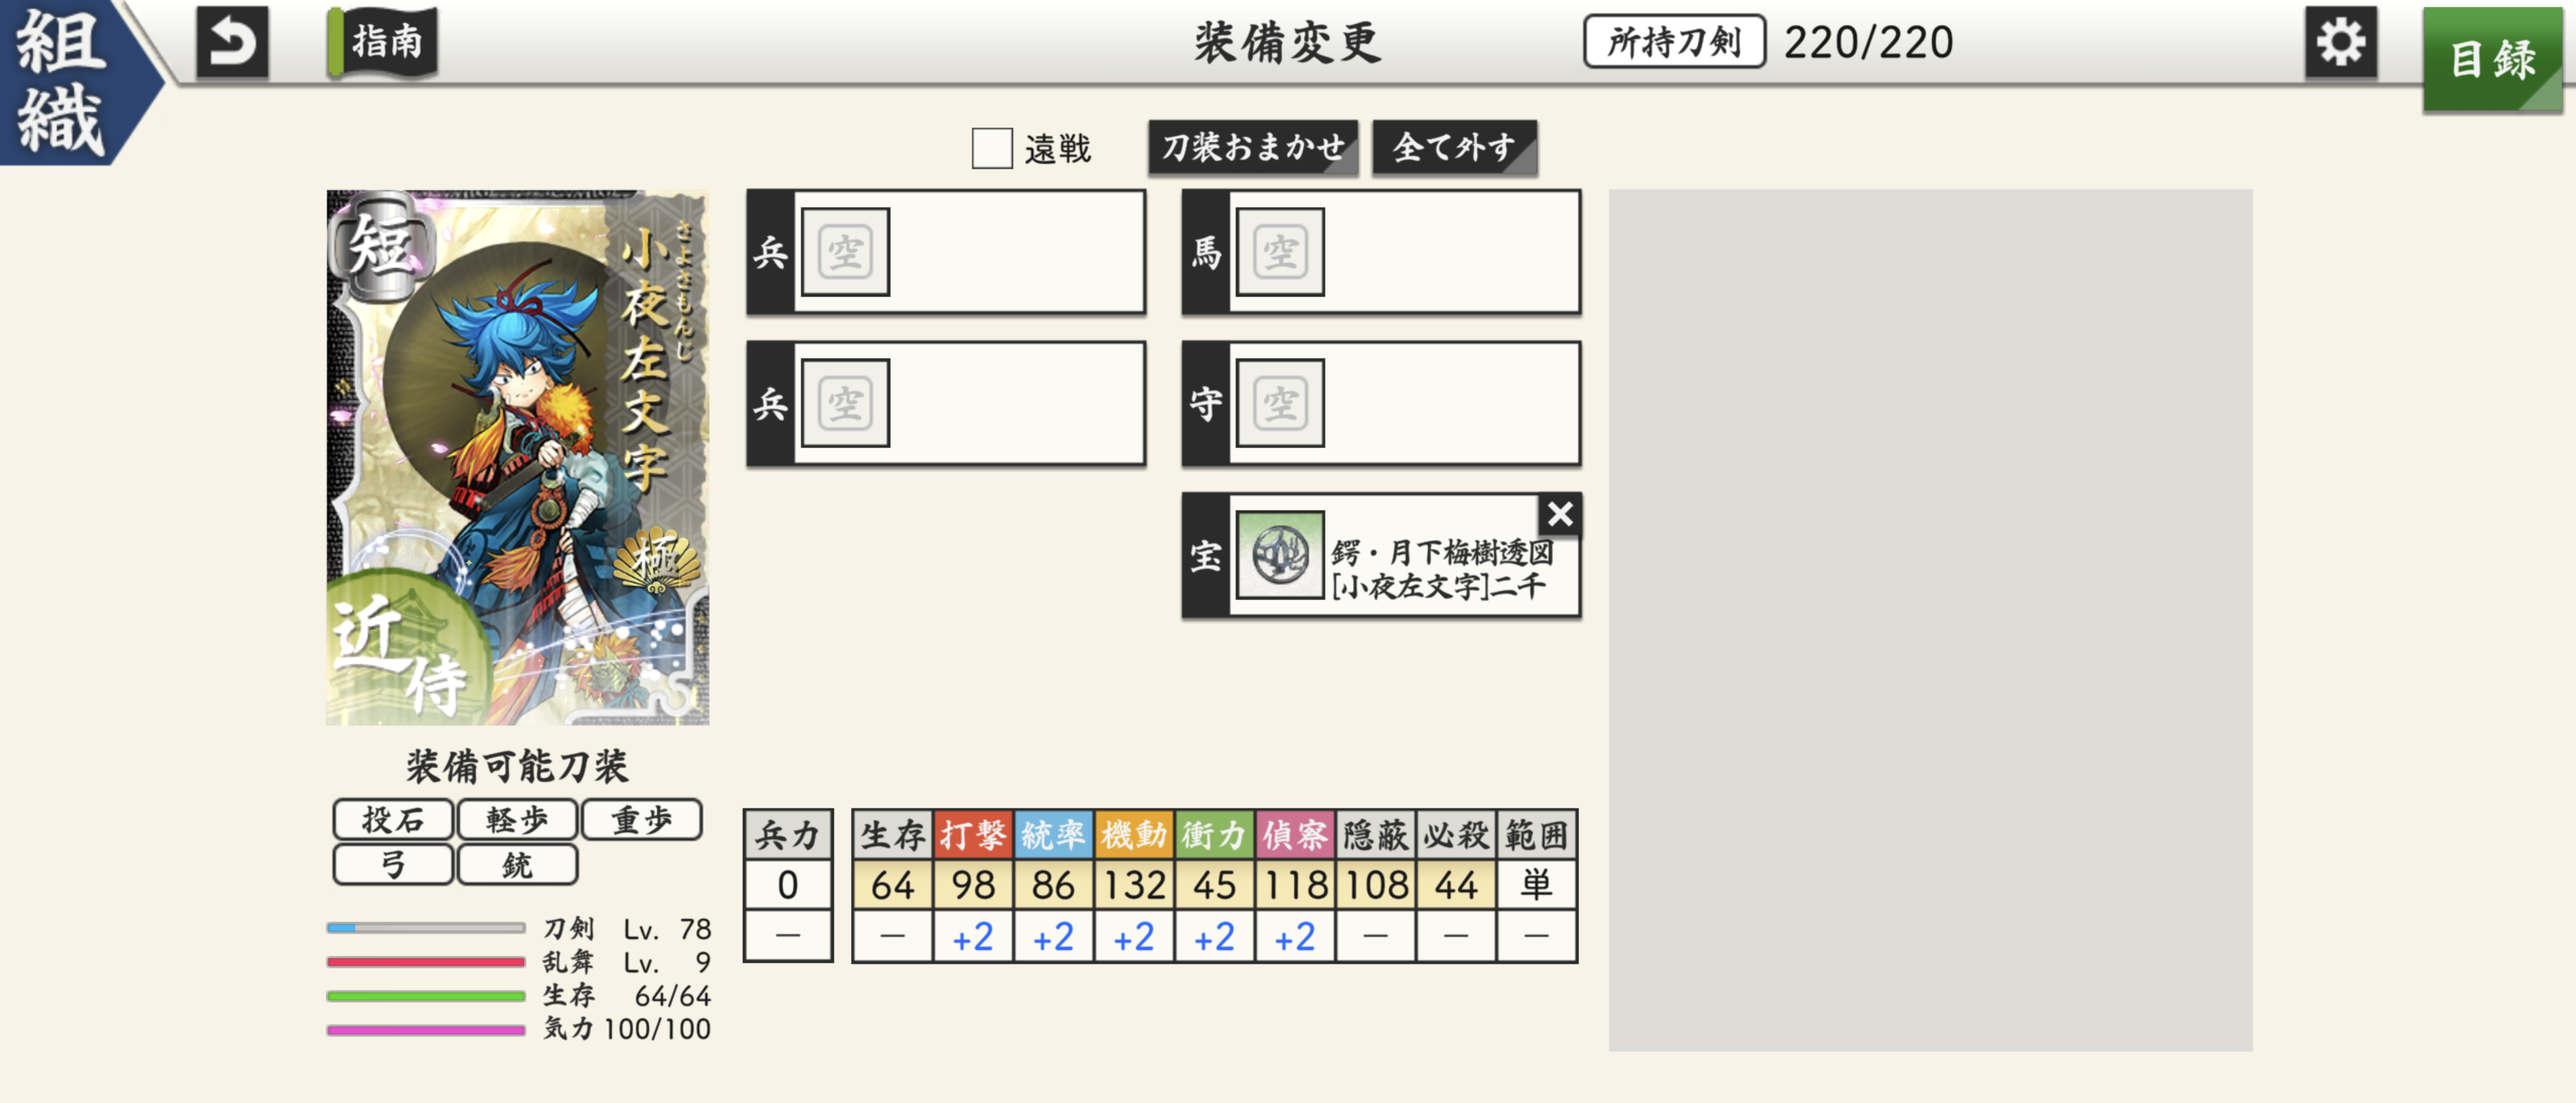Click the 衝力 stat header
Image resolution: width=2576 pixels, height=1103 pixels.
pos(1215,835)
